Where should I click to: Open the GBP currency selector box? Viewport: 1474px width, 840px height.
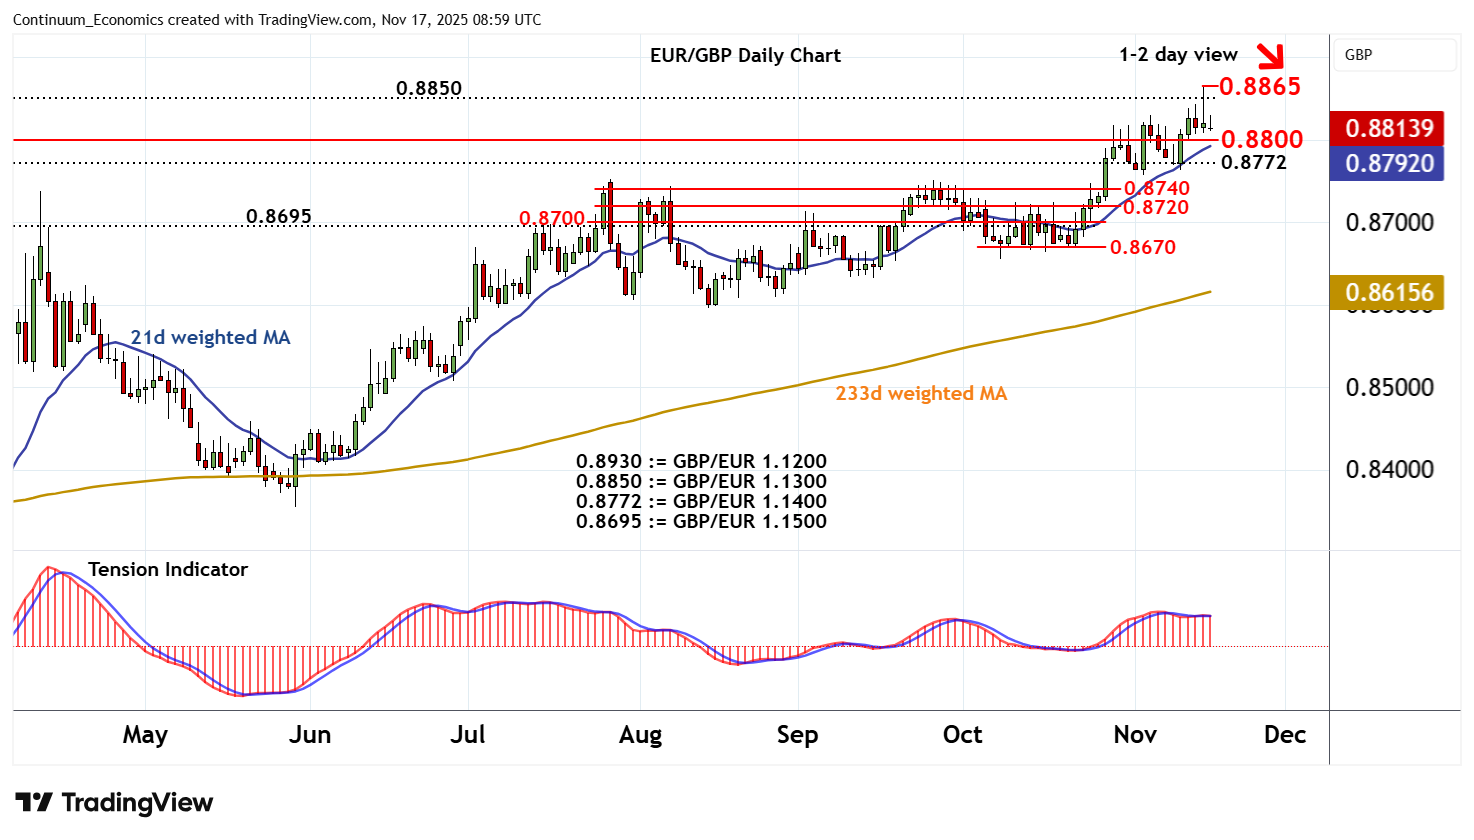(x=1395, y=55)
